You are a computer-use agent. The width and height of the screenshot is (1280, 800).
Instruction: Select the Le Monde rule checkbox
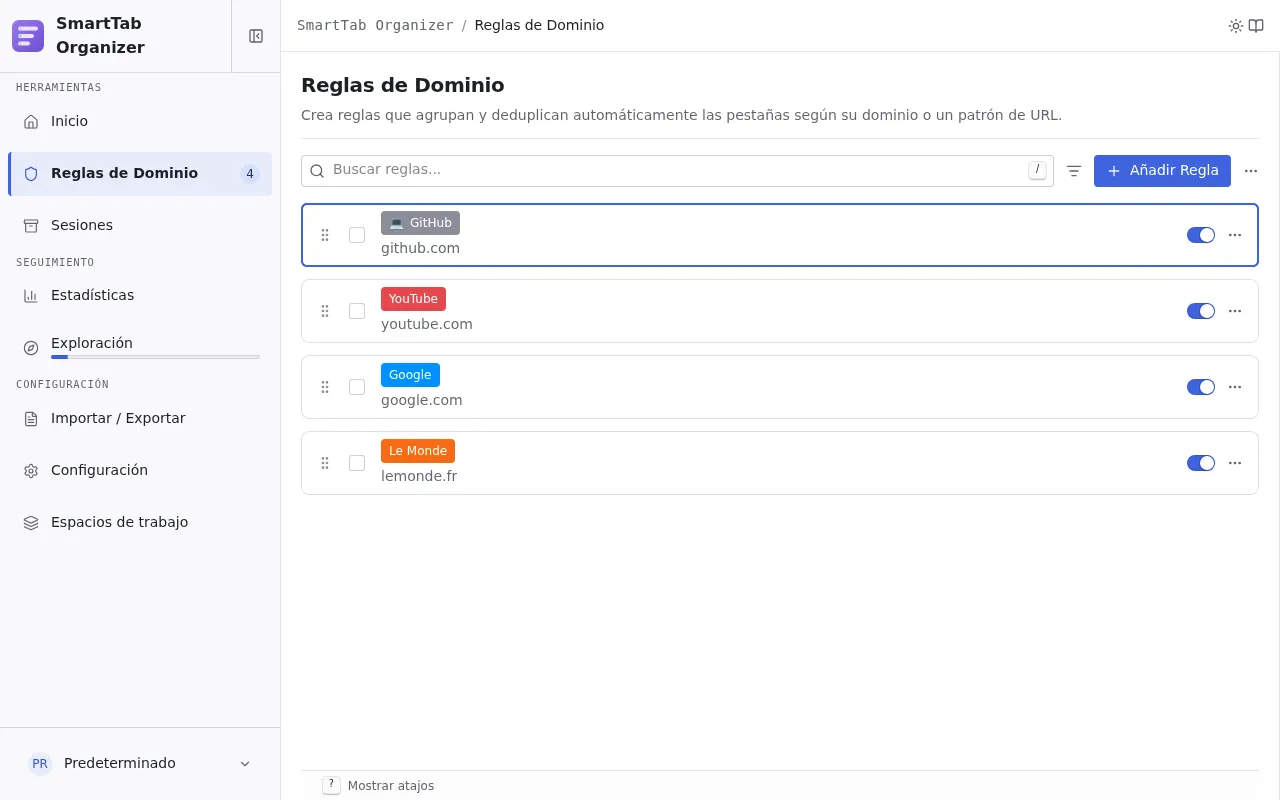(x=357, y=463)
